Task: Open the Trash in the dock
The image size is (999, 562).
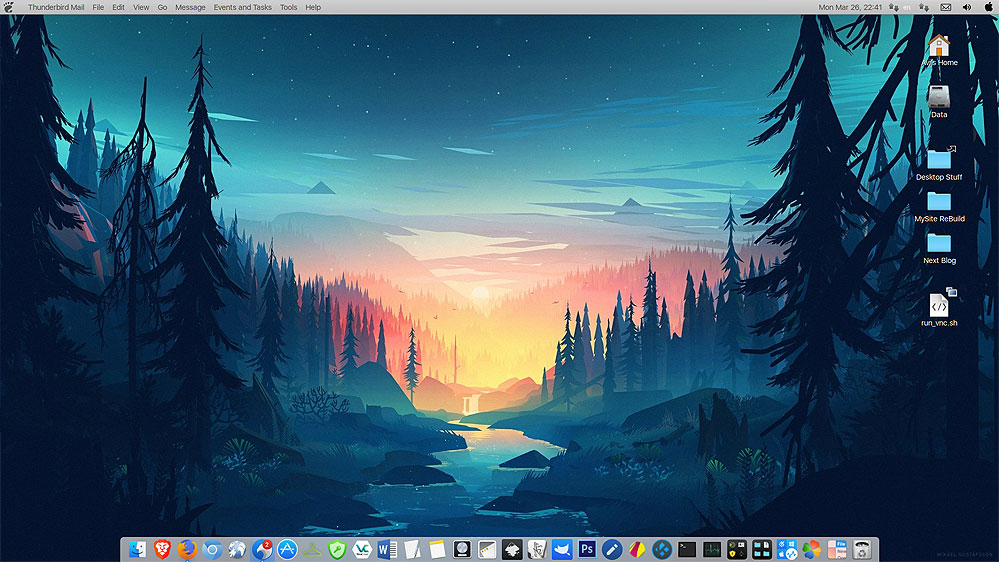Action: click(x=861, y=549)
